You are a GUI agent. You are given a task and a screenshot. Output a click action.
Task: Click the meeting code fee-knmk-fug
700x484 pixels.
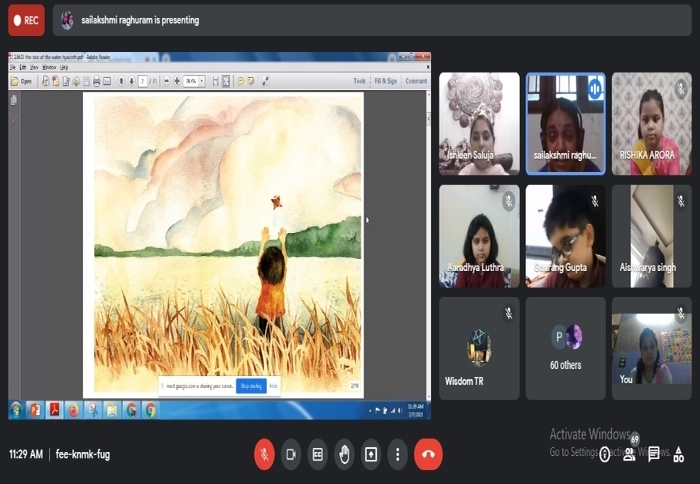83,455
